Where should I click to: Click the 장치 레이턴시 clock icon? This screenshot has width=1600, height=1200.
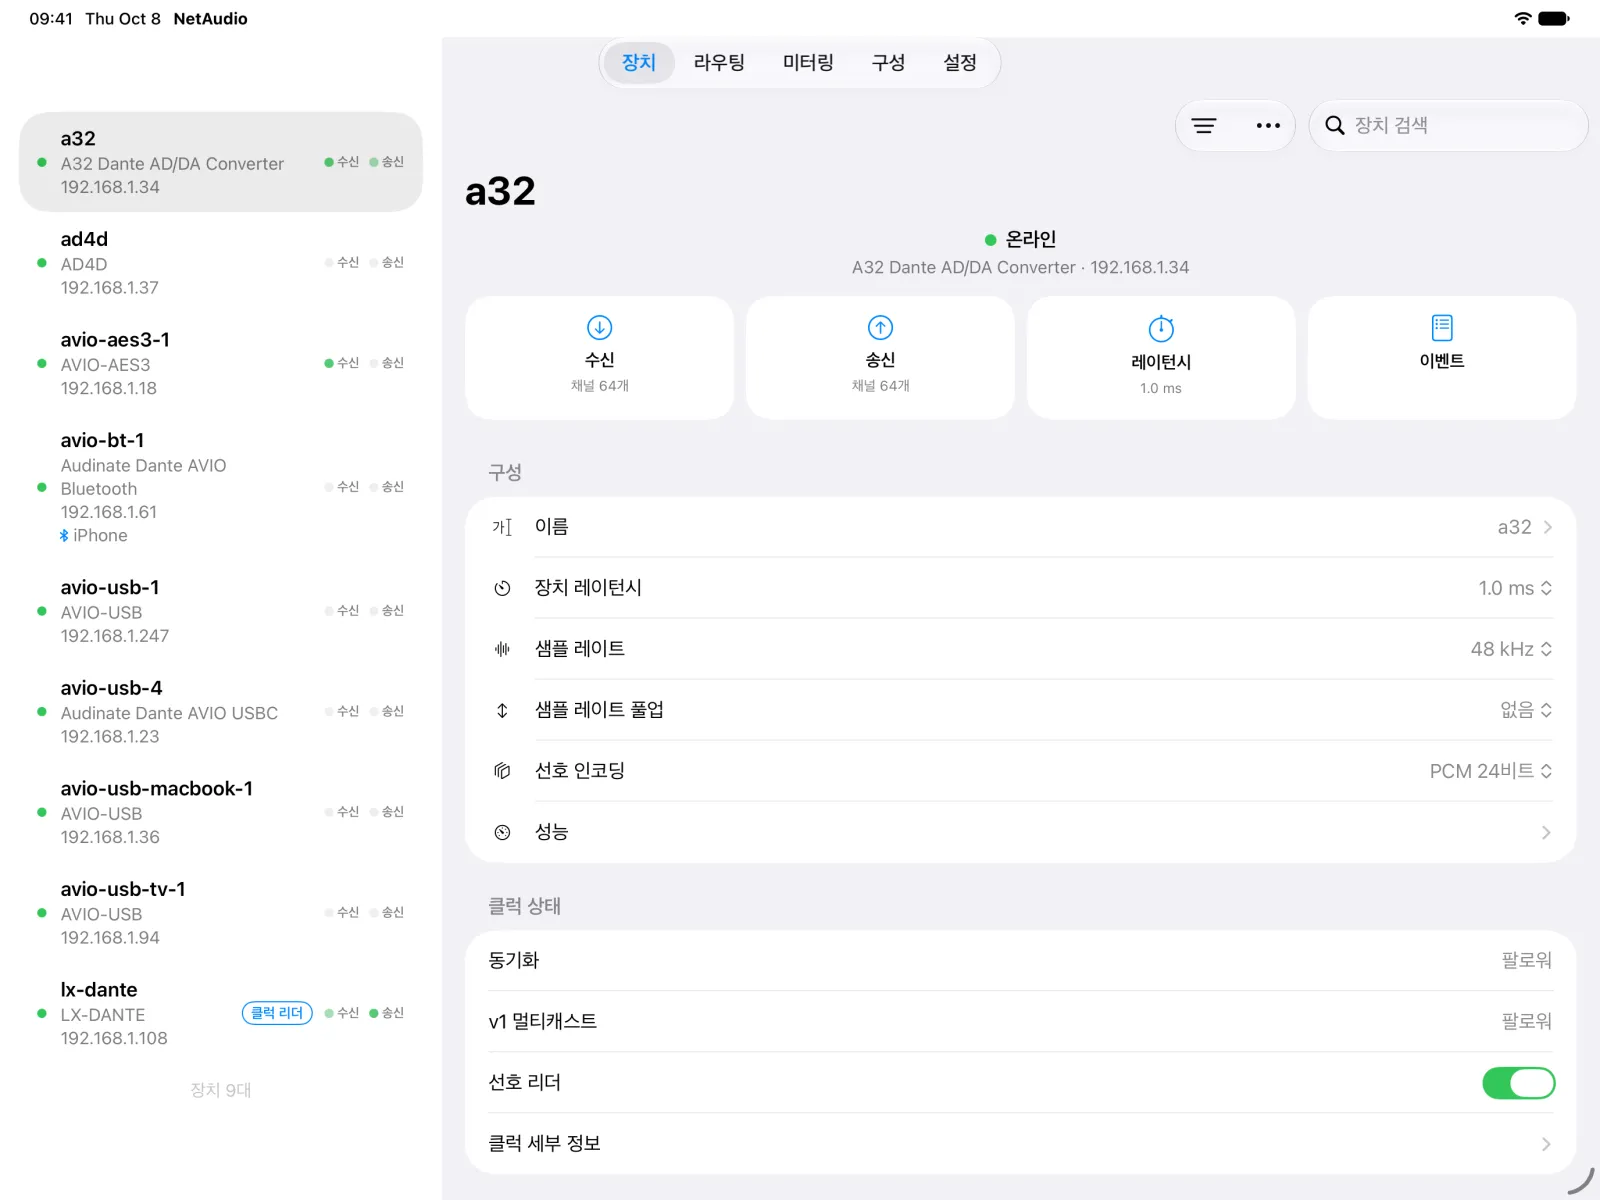[502, 588]
